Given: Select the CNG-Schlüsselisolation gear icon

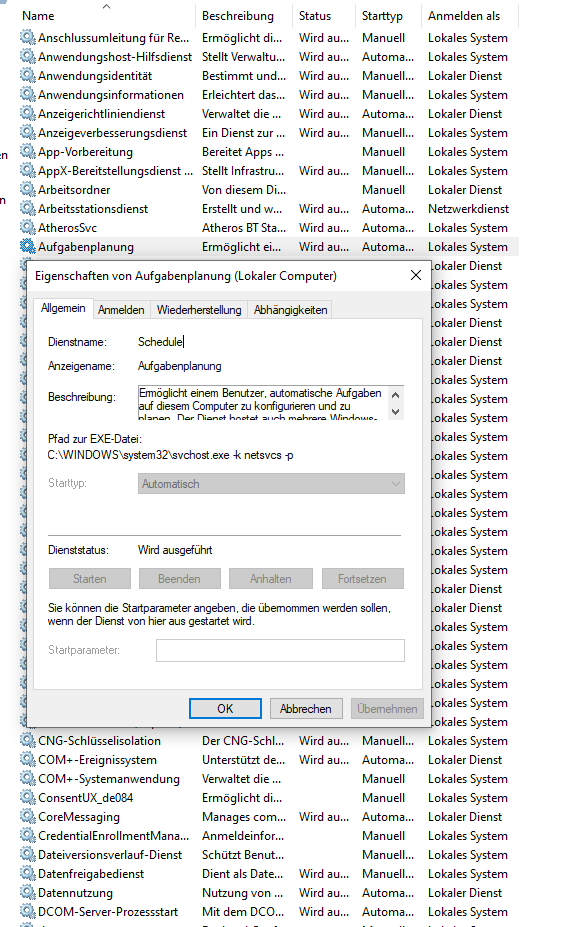Looking at the screenshot, I should [28, 741].
